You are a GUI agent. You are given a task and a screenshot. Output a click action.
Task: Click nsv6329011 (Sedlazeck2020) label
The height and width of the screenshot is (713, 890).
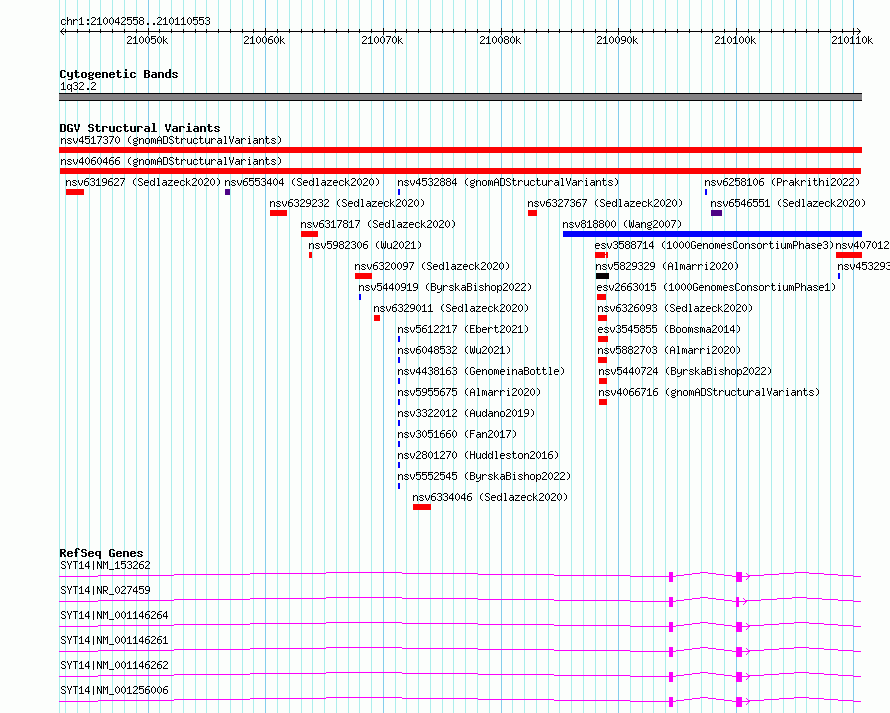click(x=451, y=308)
